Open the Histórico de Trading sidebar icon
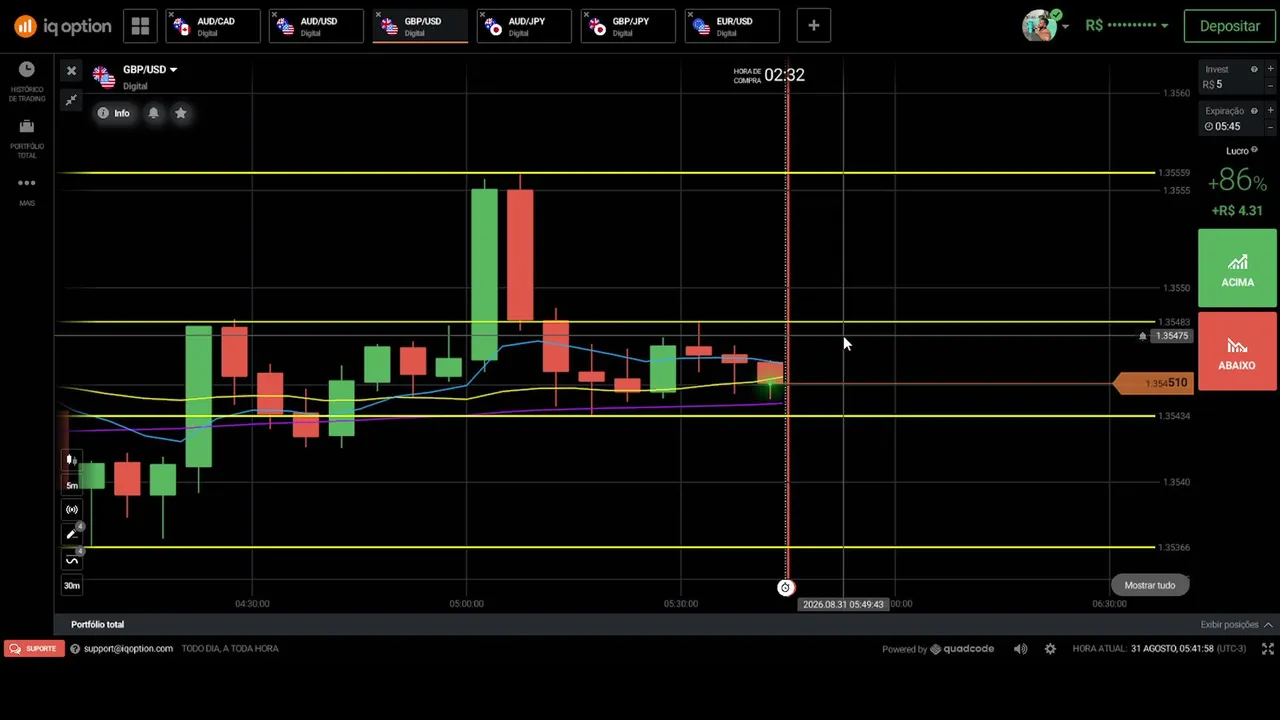The height and width of the screenshot is (720, 1280). pos(27,69)
